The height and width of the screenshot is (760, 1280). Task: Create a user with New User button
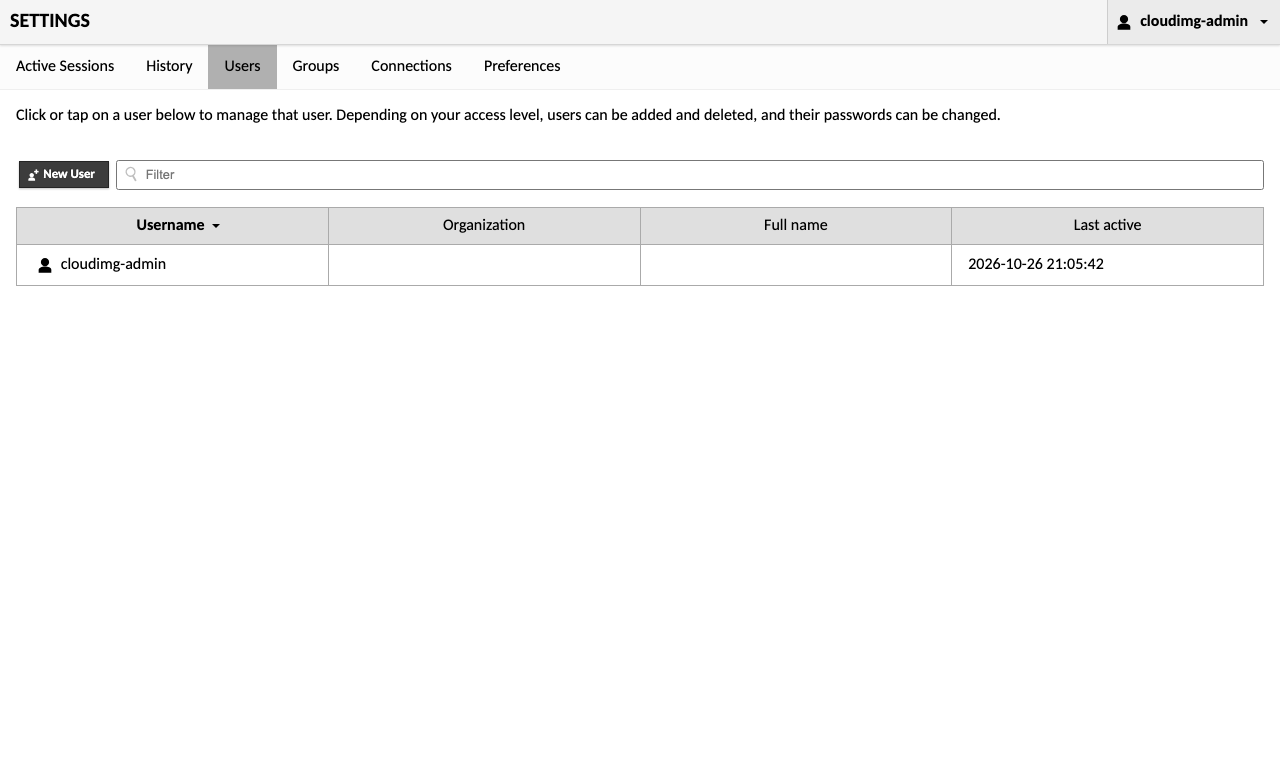(64, 174)
